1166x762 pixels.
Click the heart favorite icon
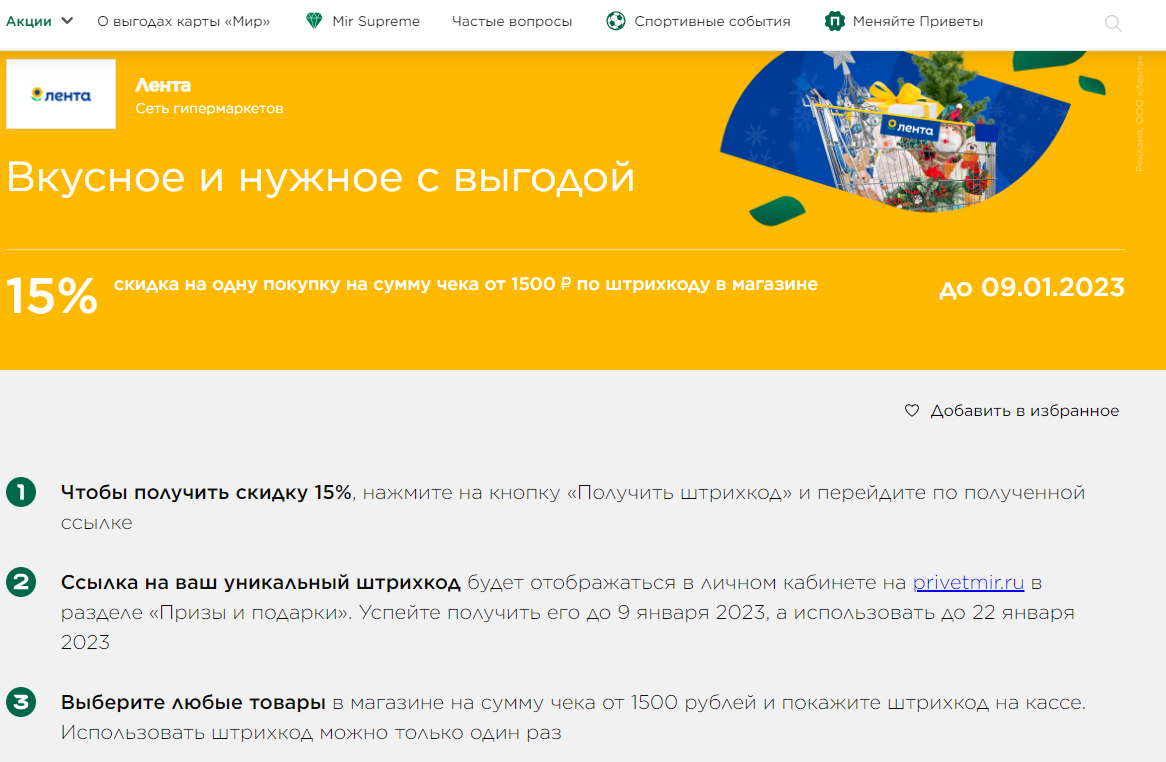click(912, 410)
